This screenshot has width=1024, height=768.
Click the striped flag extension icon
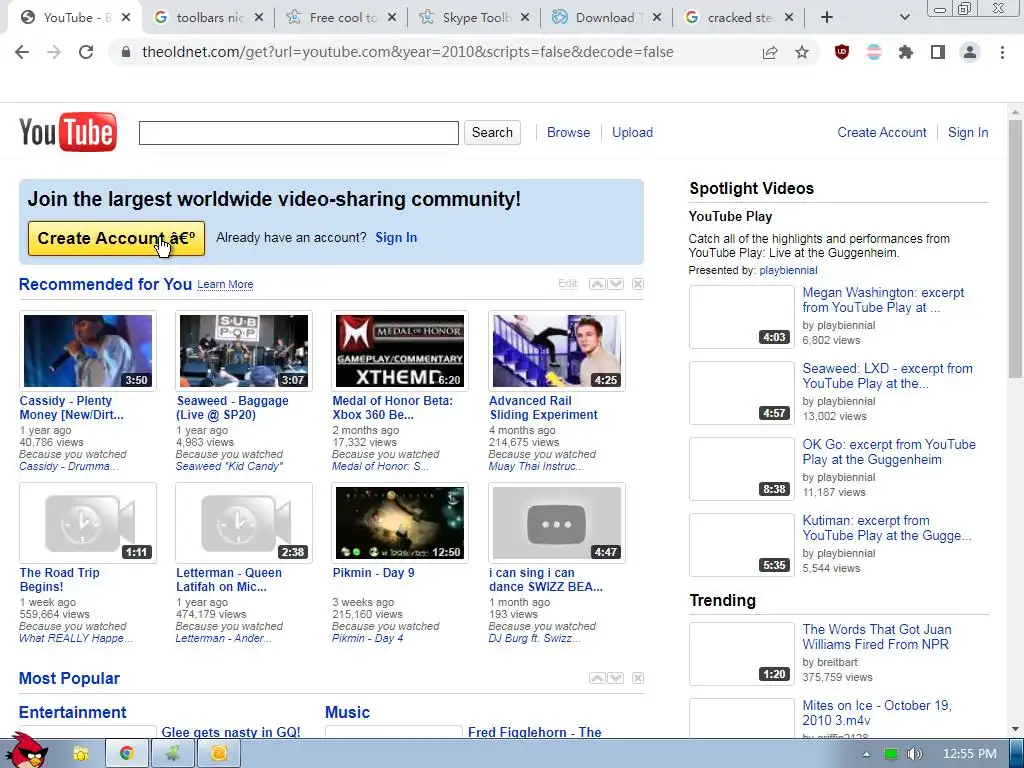[874, 52]
